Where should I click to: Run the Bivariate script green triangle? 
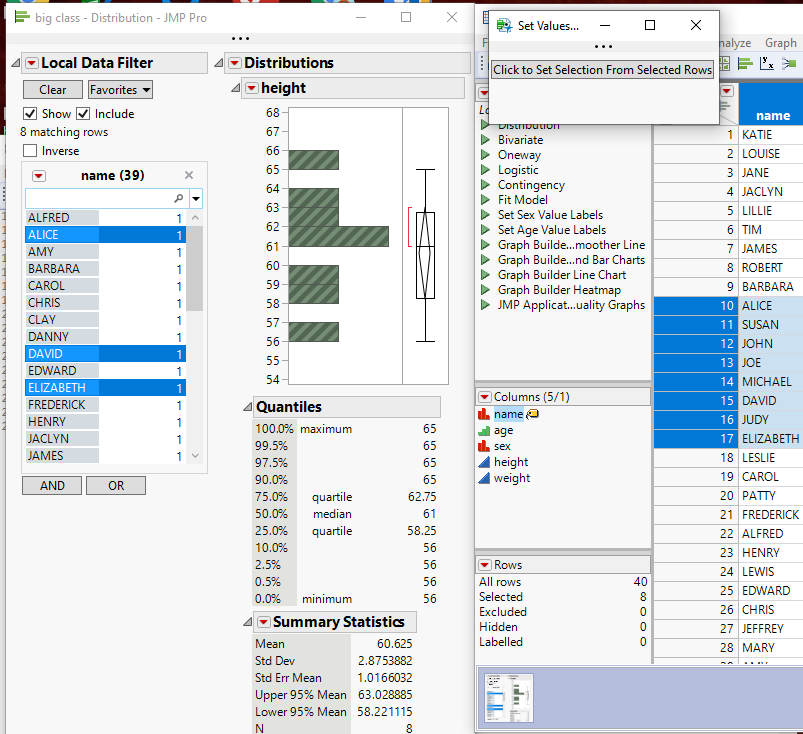pyautogui.click(x=485, y=140)
